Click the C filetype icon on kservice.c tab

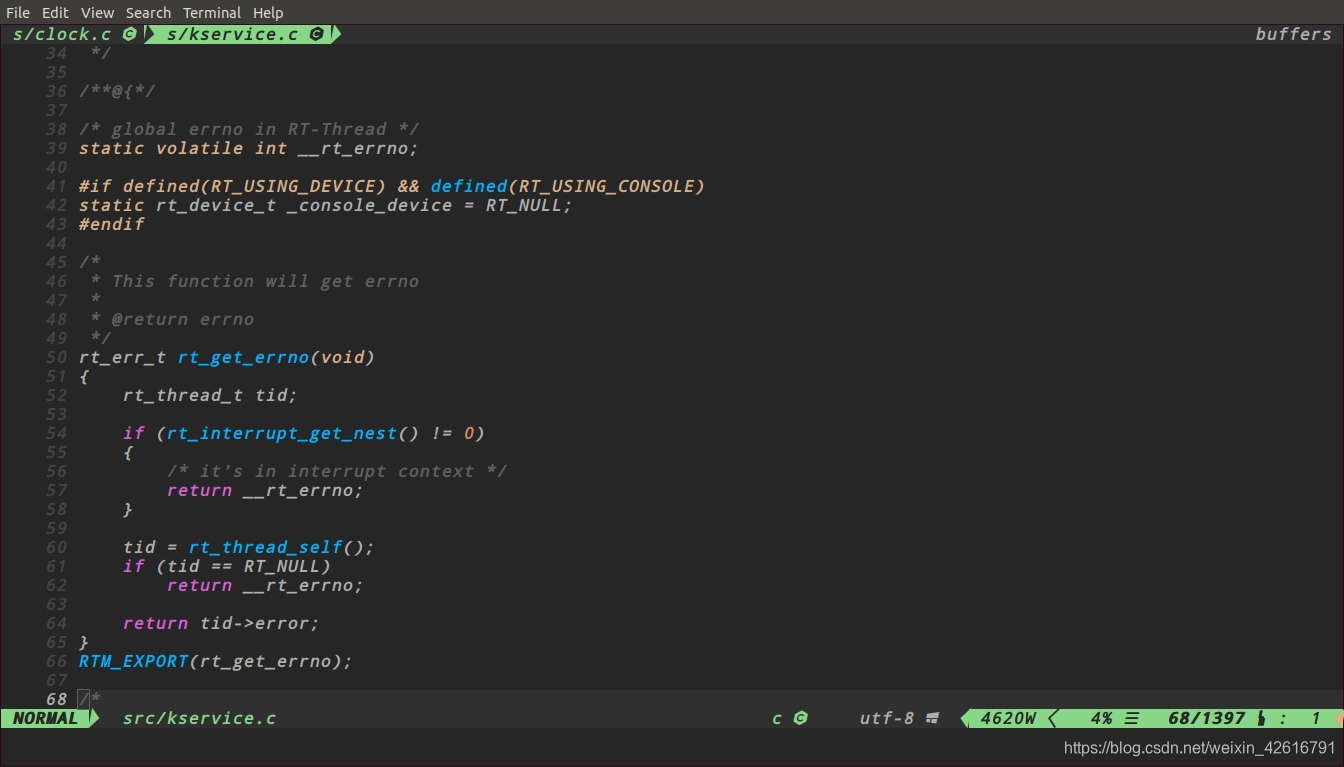tap(317, 34)
